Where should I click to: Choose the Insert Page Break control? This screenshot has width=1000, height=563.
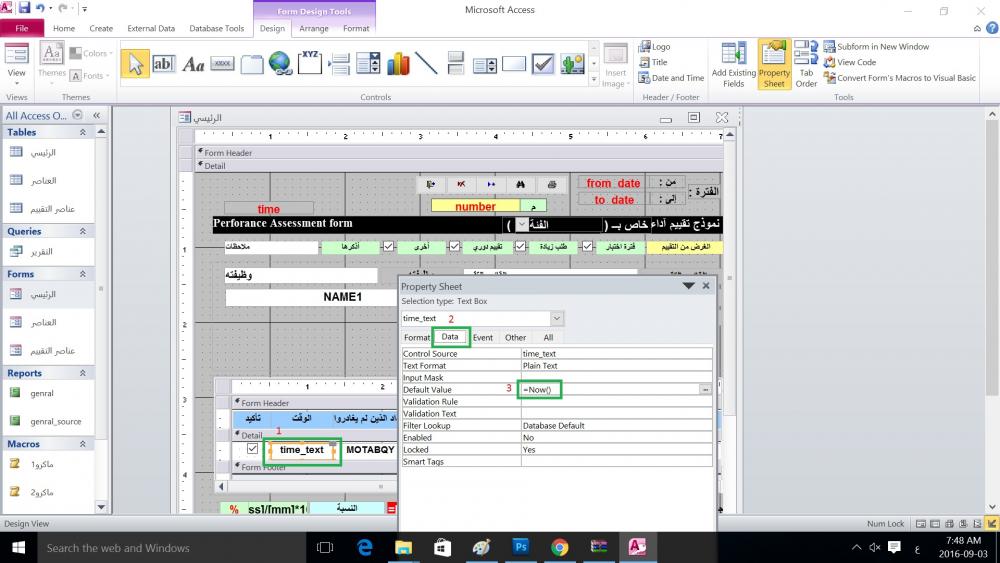point(339,64)
